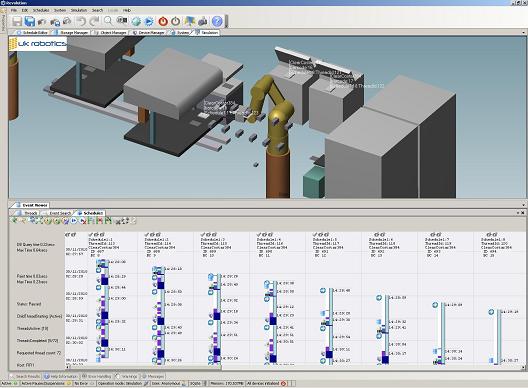Screen dimensions: 528x388
Task: Switch to the Object Manager tab
Action: [x=110, y=33]
